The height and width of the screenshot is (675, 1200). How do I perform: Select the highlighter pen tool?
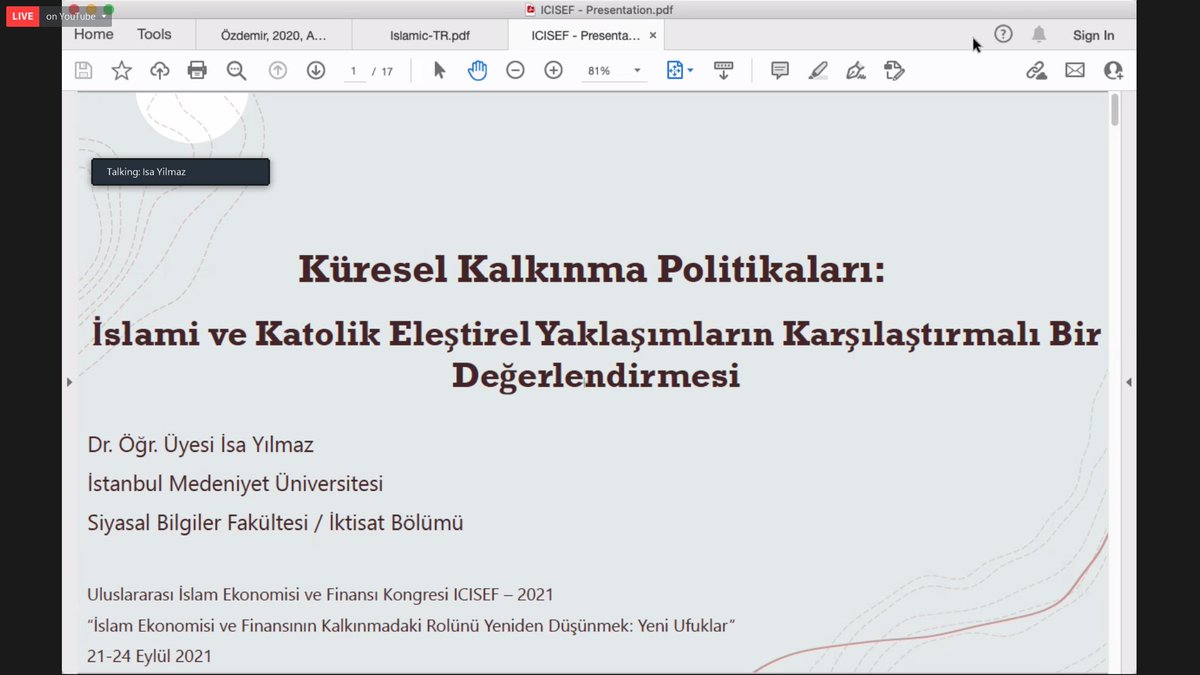click(x=818, y=70)
